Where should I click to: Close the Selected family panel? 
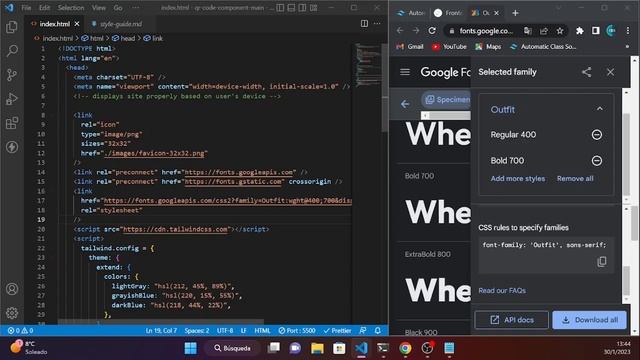coord(610,72)
